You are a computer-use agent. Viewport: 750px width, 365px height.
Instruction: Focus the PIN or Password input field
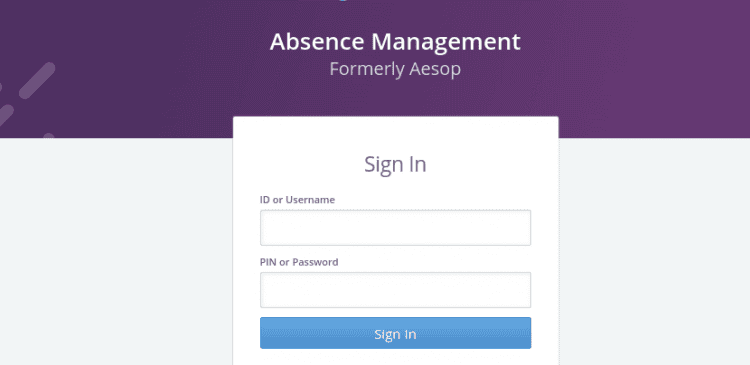(x=395, y=290)
